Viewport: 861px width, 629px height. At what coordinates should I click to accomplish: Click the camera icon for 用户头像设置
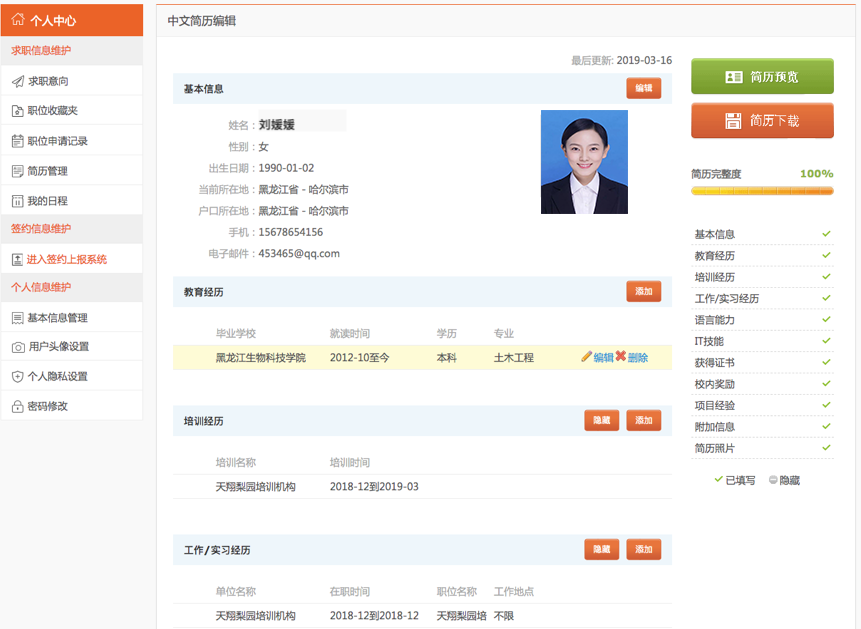[17, 347]
